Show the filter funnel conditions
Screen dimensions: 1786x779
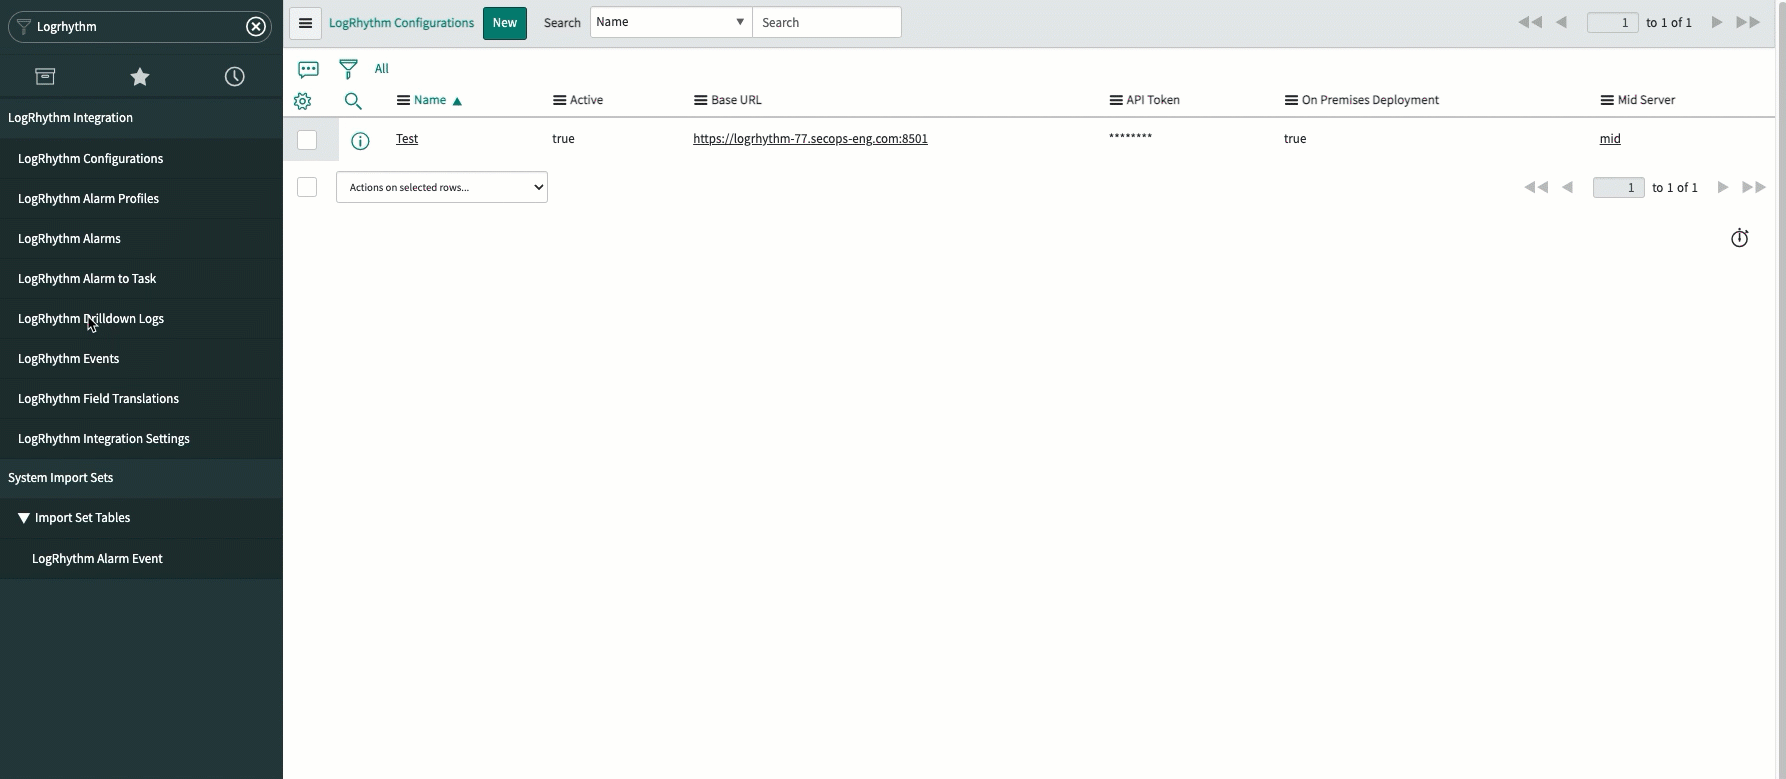tap(348, 69)
